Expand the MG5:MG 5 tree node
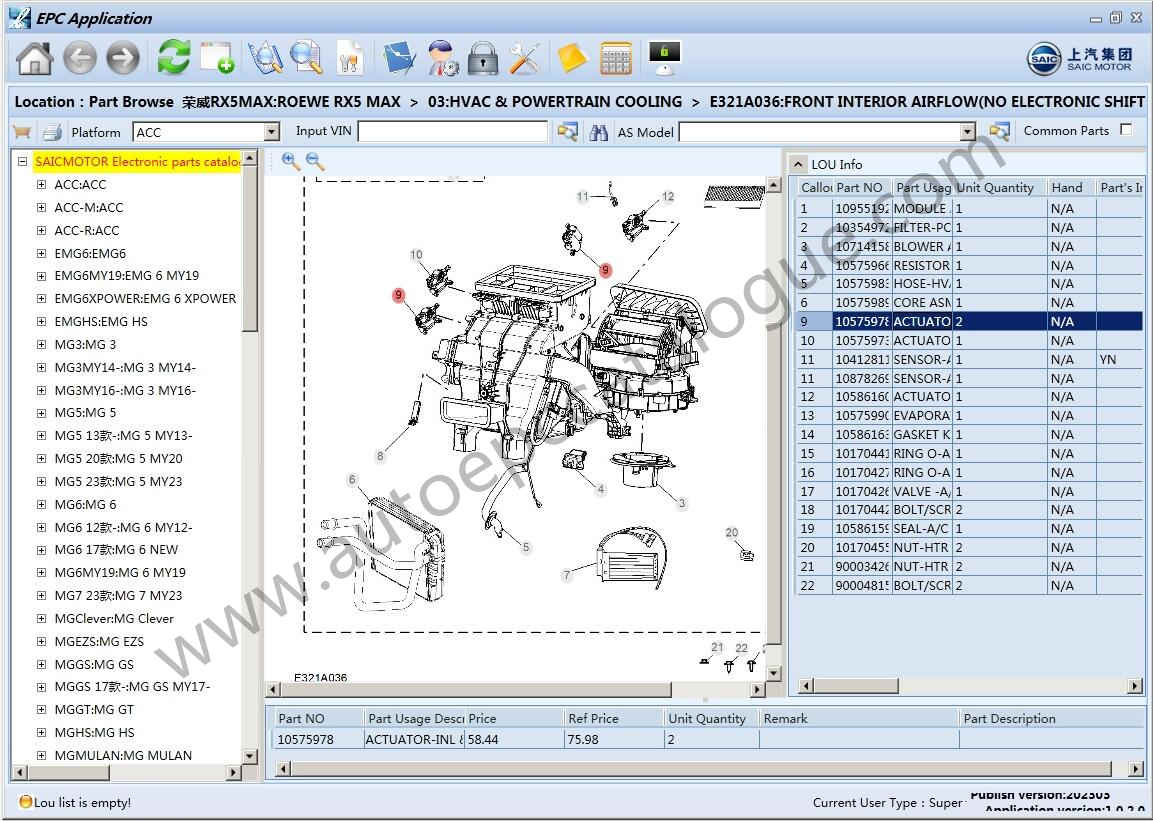The height and width of the screenshot is (821, 1153). click(x=41, y=412)
